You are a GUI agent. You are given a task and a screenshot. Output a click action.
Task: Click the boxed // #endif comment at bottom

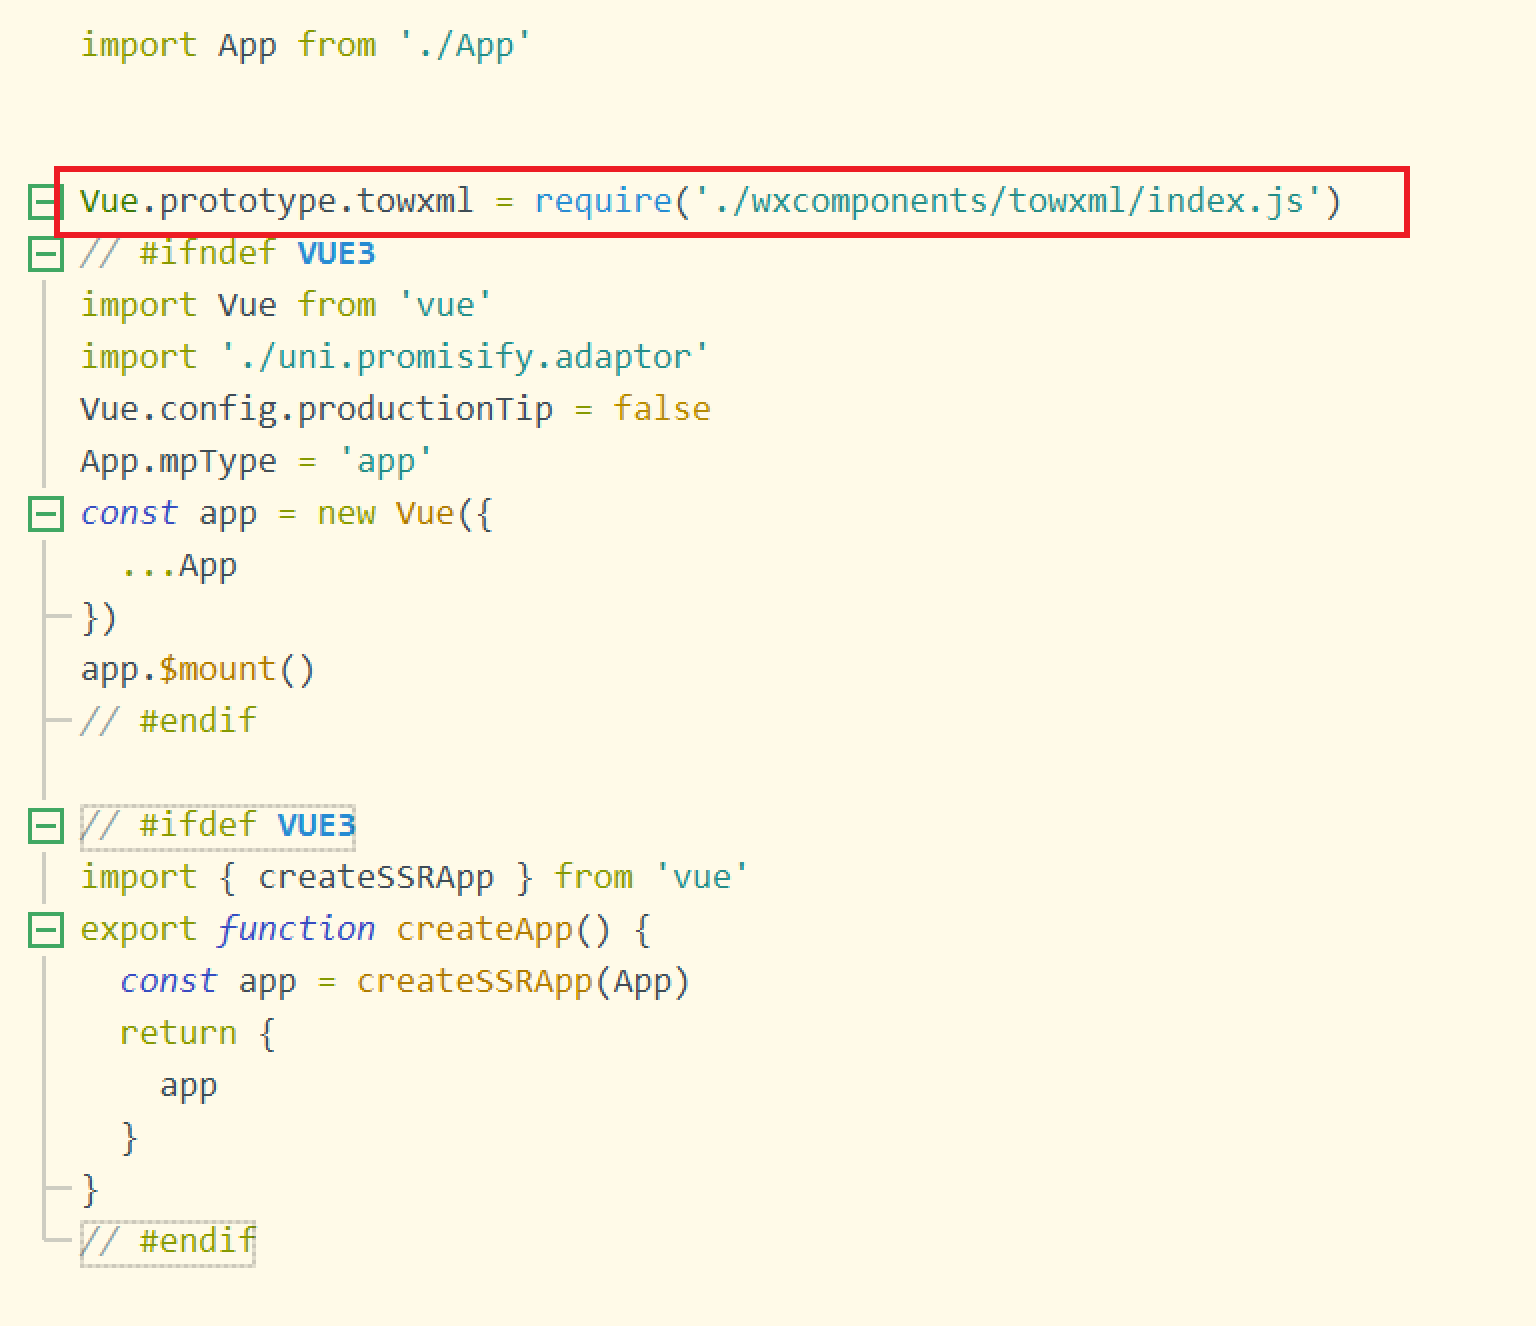point(167,1240)
